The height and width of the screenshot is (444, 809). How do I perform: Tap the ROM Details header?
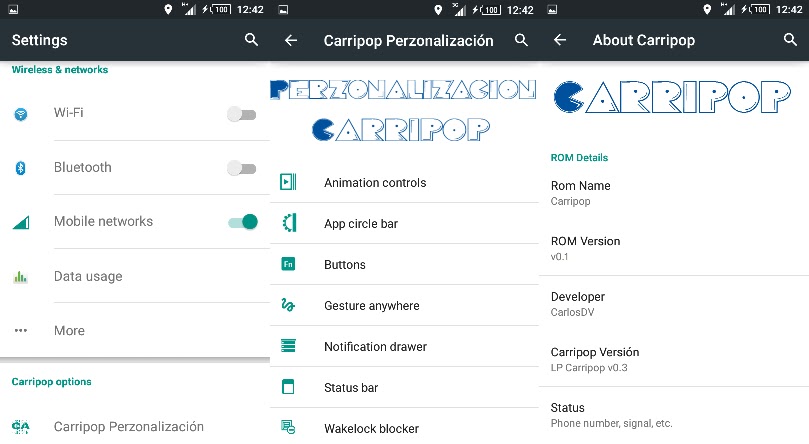[579, 158]
